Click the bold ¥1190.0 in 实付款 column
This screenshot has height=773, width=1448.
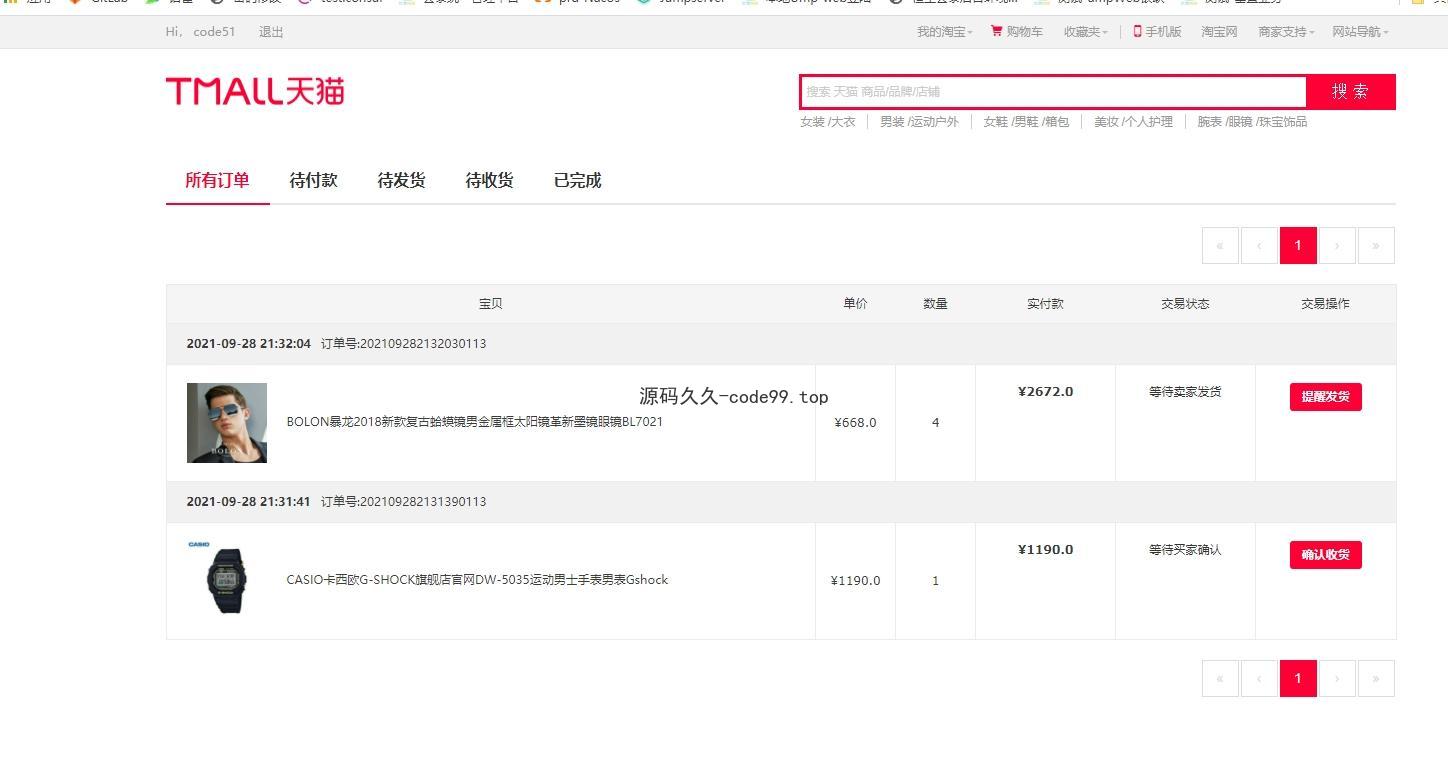1045,549
